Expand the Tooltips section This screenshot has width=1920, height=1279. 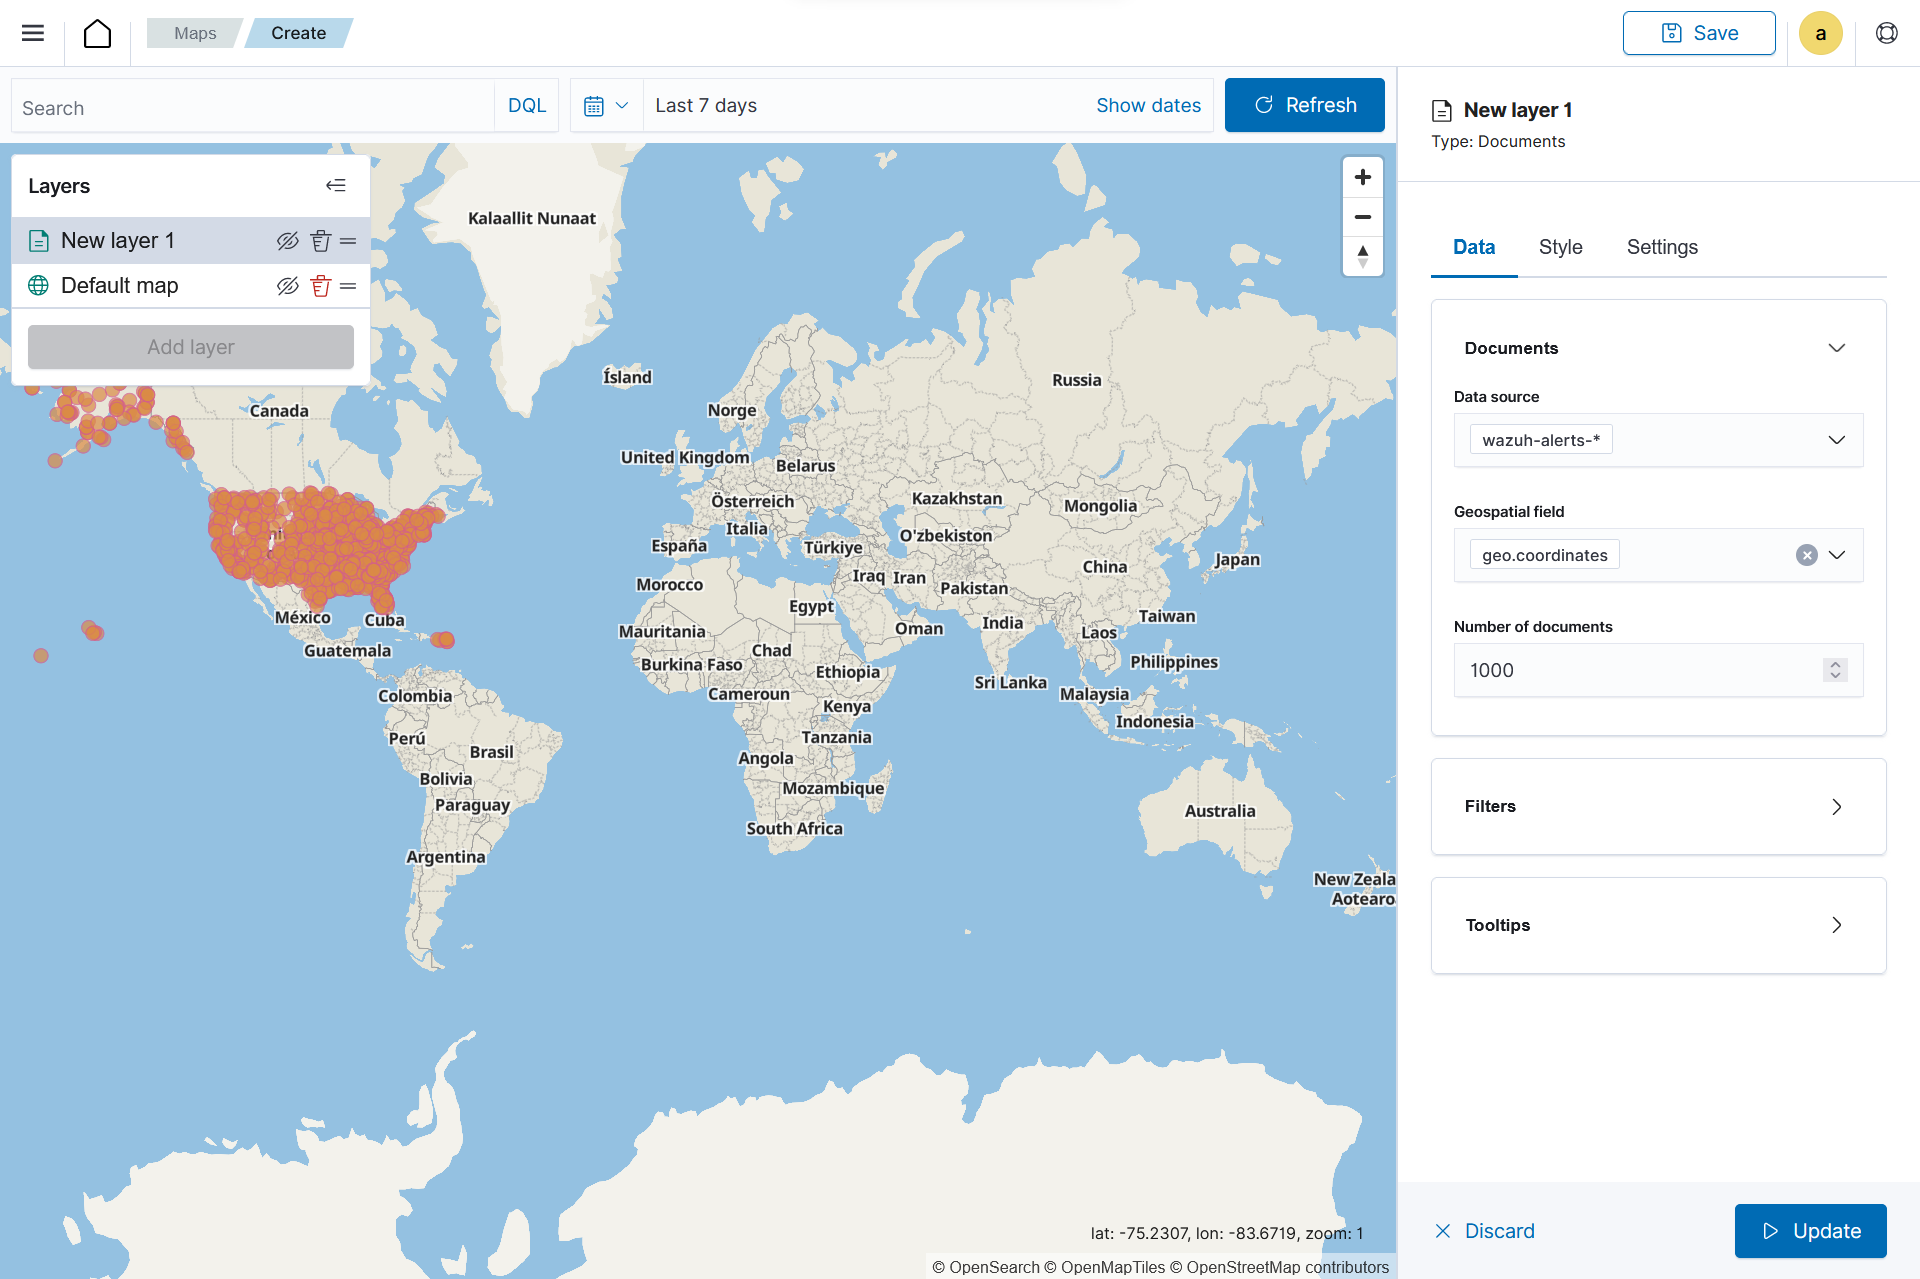coord(1658,925)
